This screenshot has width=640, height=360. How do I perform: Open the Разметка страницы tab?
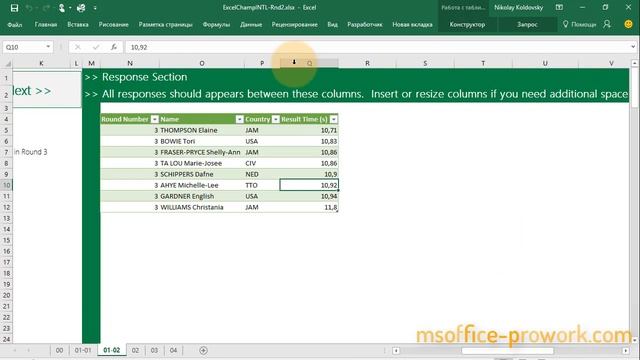165,24
